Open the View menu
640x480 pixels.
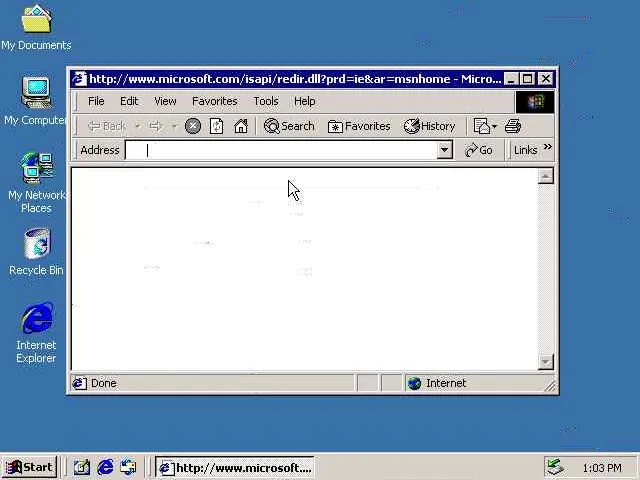coord(165,101)
